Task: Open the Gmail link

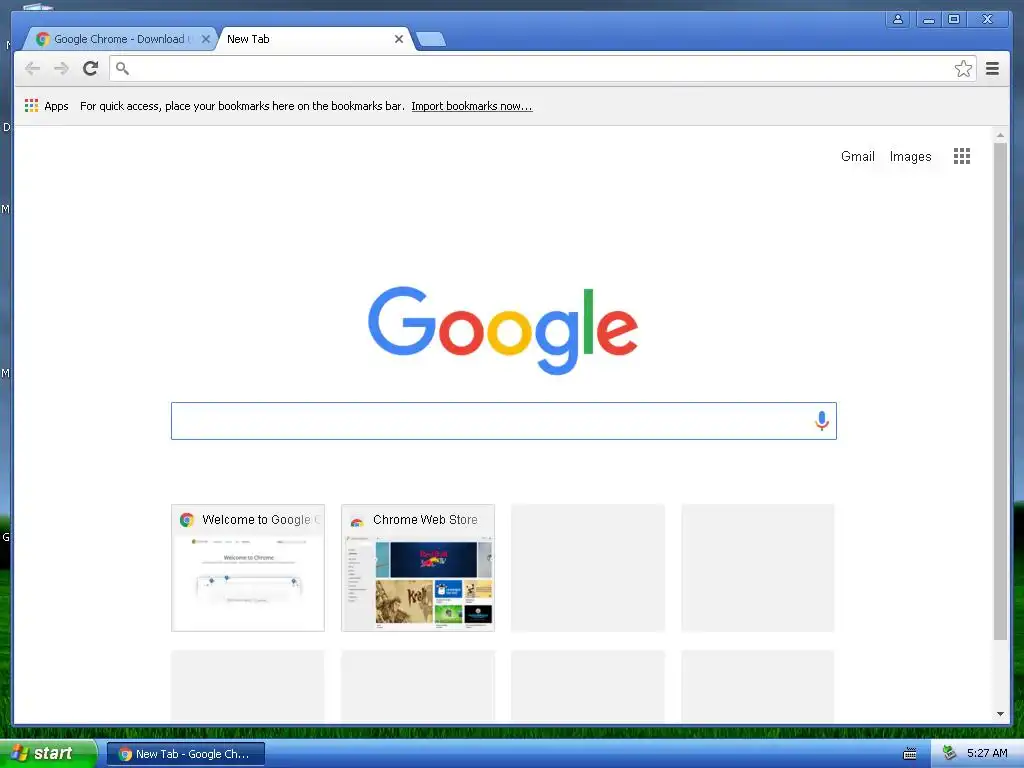Action: tap(857, 157)
